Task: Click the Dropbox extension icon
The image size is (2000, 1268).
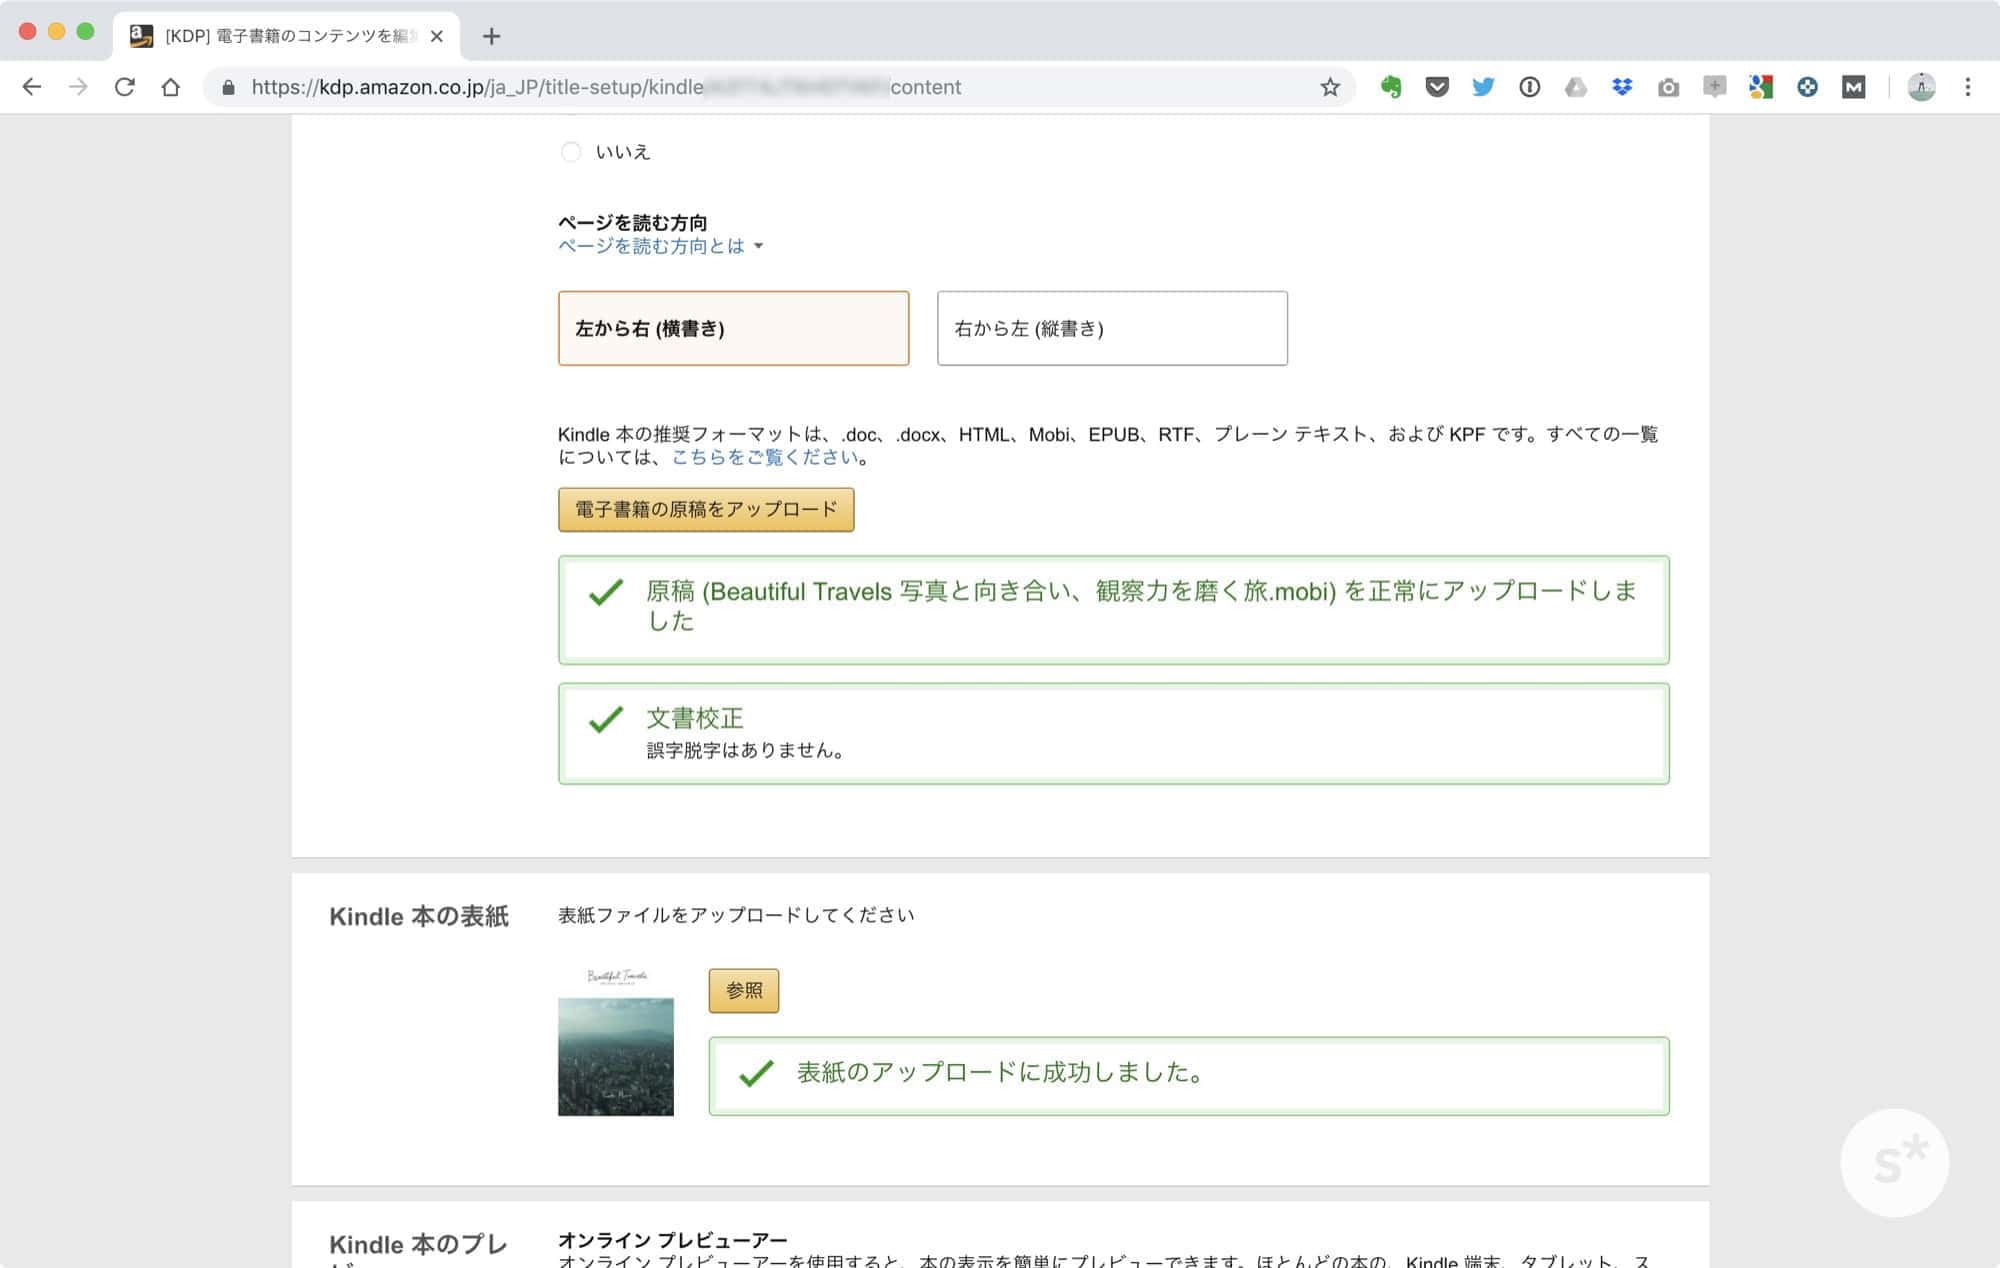Action: pyautogui.click(x=1622, y=87)
